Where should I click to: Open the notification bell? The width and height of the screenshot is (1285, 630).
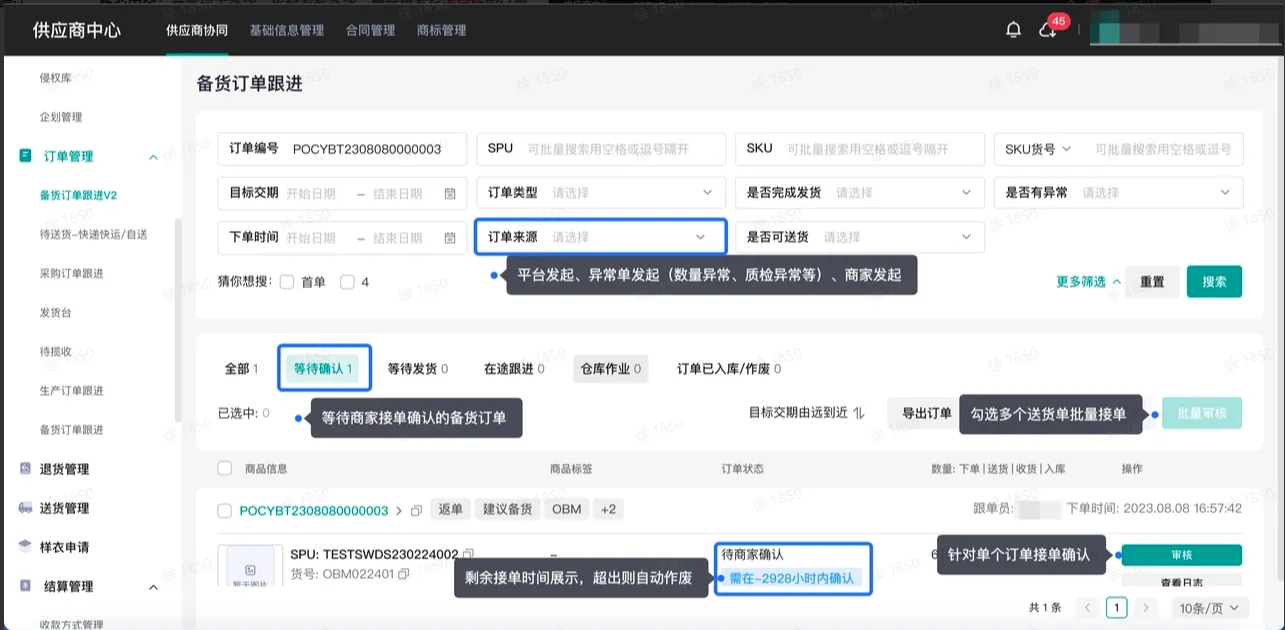coord(1013,30)
